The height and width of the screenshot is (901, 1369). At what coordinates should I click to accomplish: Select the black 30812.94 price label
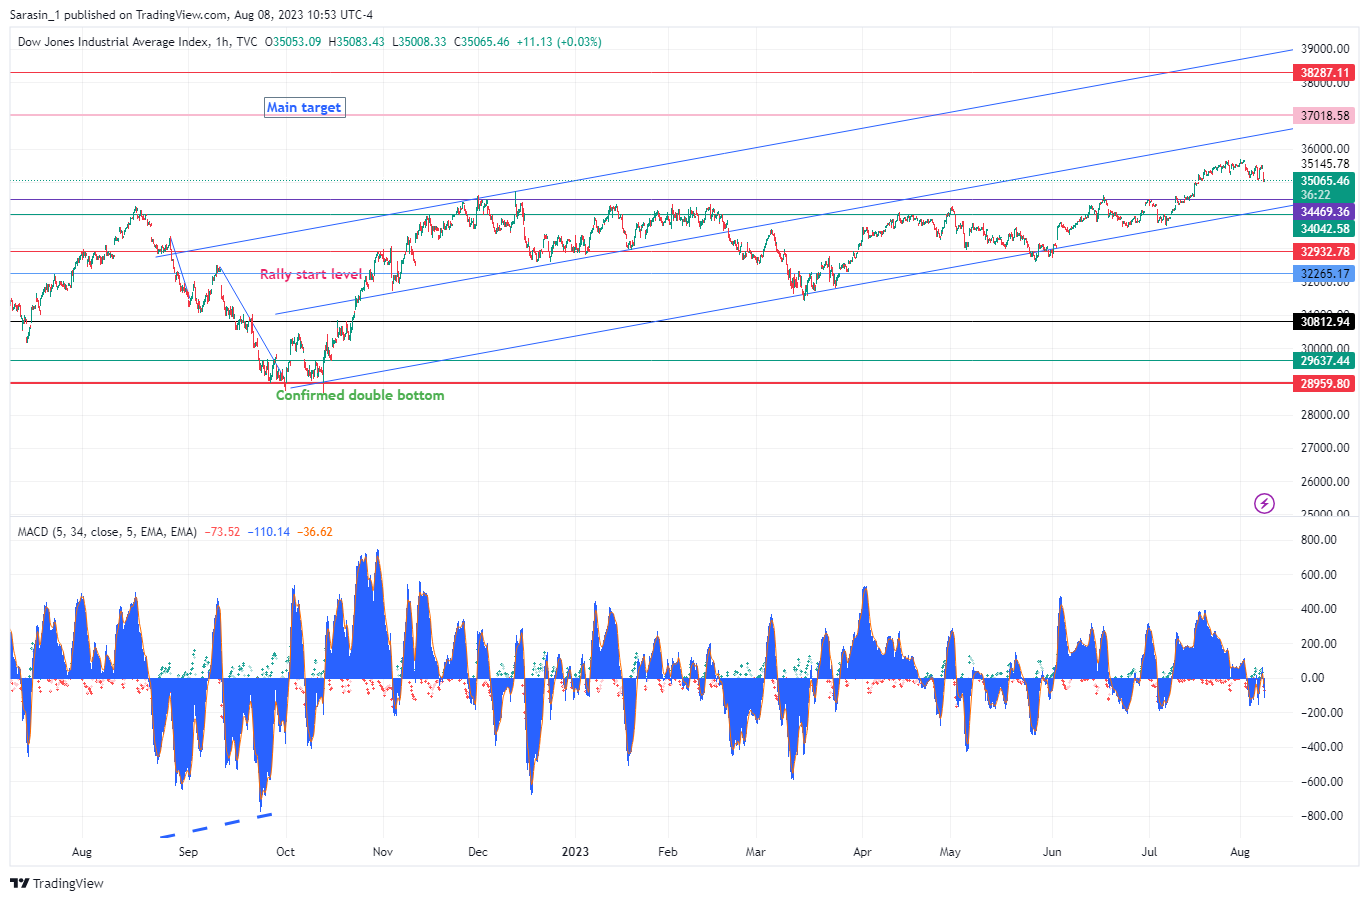[x=1324, y=322]
